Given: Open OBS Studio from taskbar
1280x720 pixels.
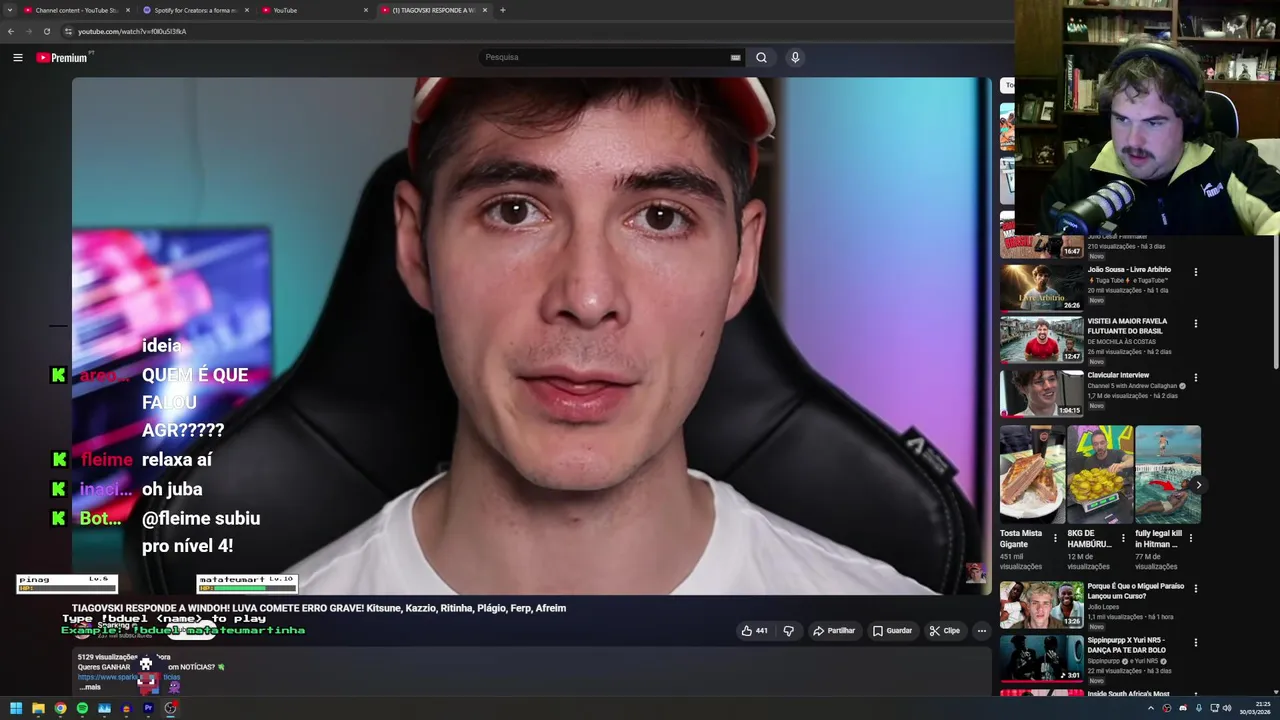Looking at the screenshot, I should coord(171,708).
